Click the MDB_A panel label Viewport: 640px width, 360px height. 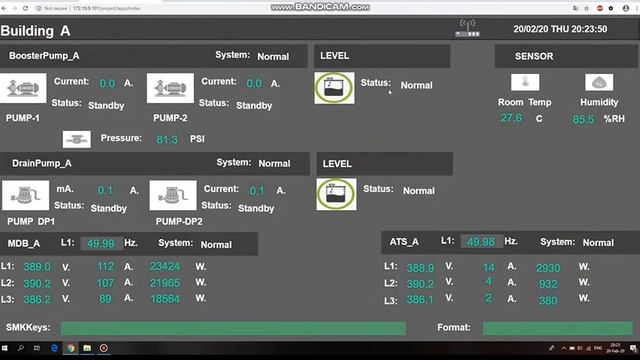coord(24,244)
